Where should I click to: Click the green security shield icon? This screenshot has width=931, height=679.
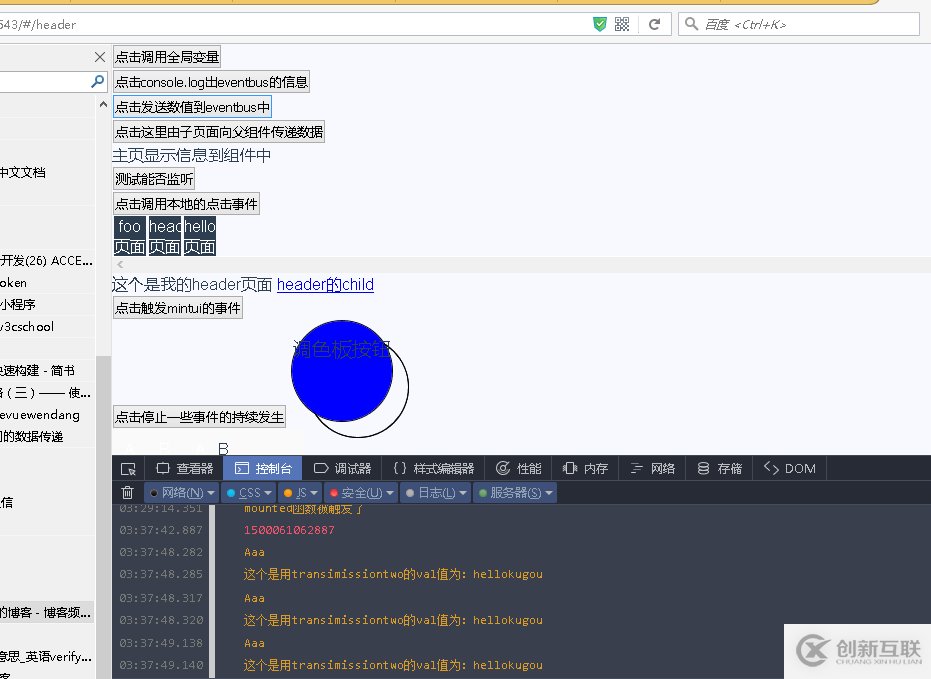(x=600, y=24)
